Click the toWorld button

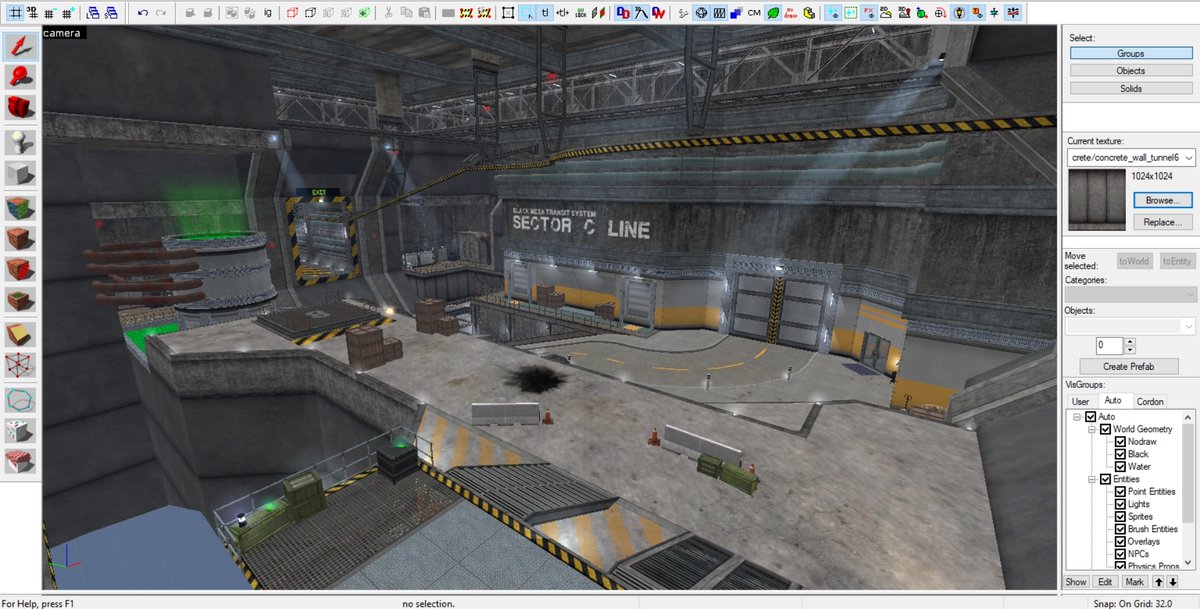[1134, 261]
